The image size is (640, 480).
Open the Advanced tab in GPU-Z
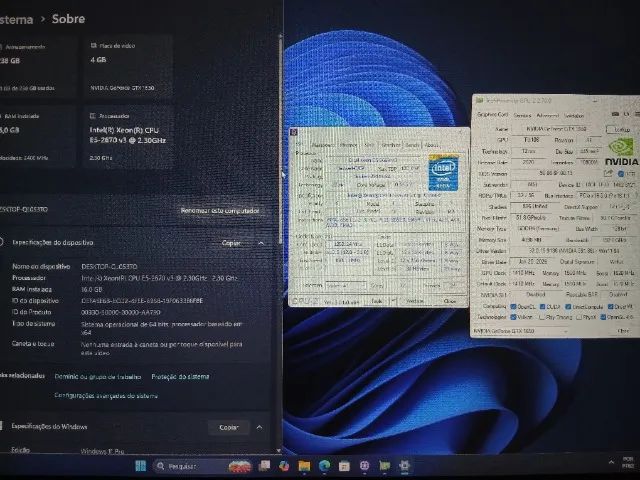click(x=547, y=116)
